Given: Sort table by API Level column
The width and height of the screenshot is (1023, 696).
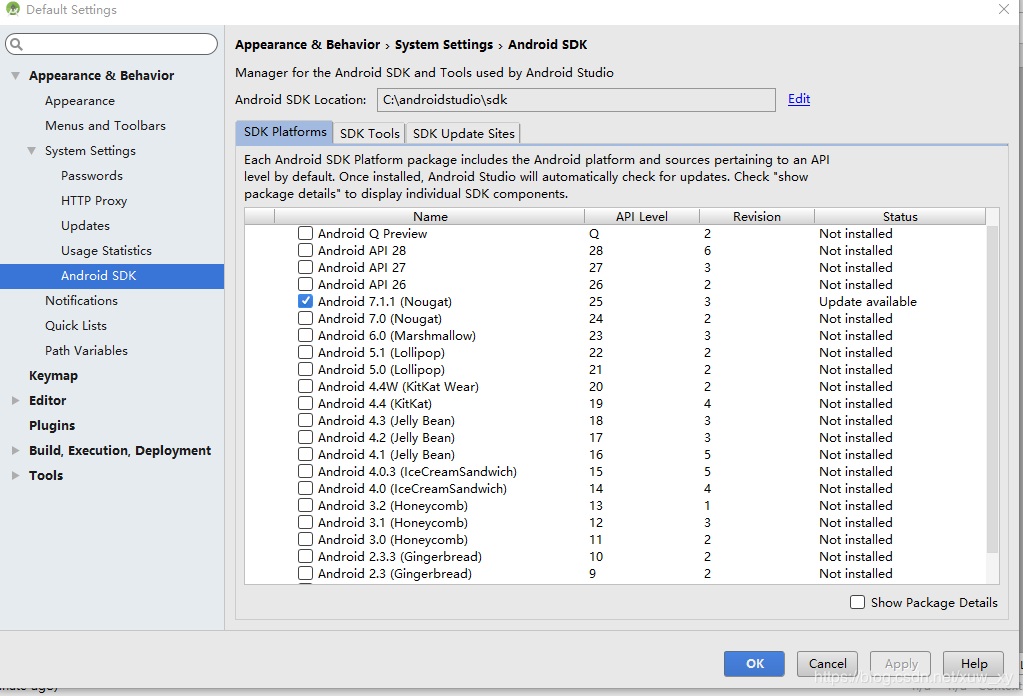Looking at the screenshot, I should pyautogui.click(x=642, y=217).
